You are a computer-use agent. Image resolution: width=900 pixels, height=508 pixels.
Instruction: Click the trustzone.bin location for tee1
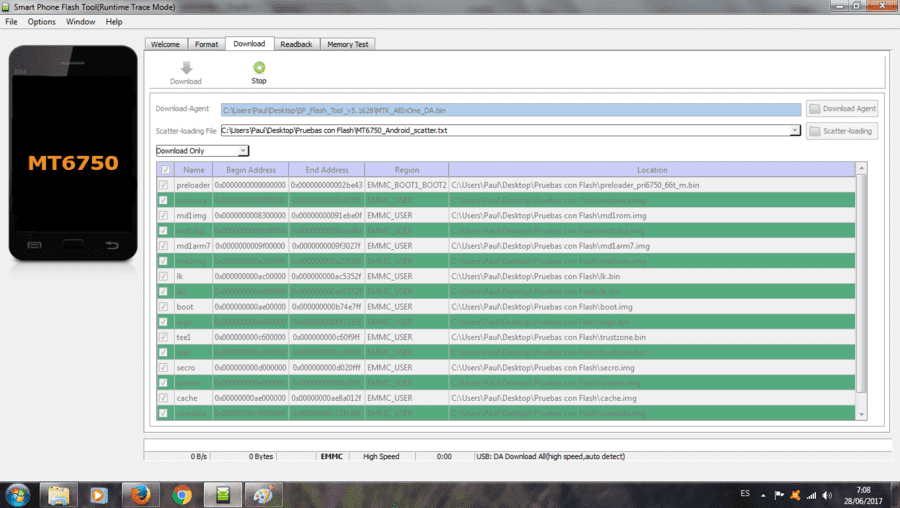[x=652, y=337]
